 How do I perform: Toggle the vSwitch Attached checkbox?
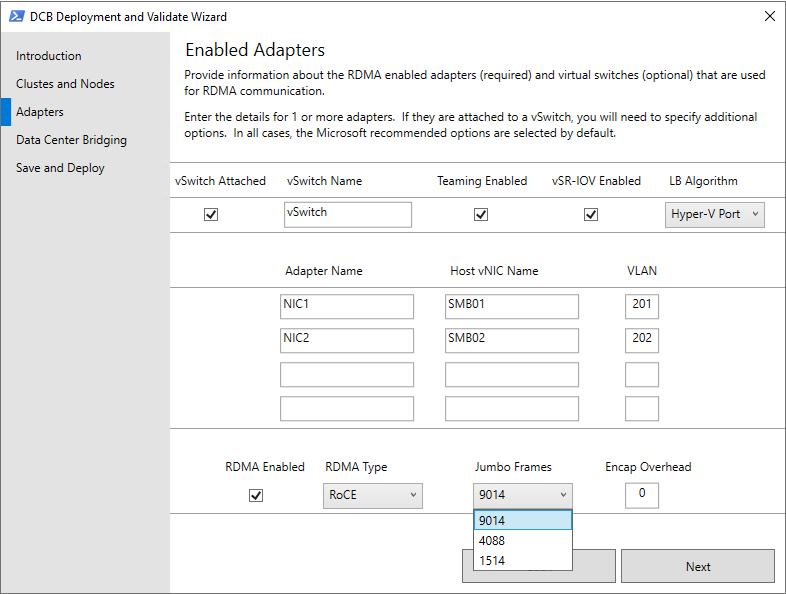(211, 214)
